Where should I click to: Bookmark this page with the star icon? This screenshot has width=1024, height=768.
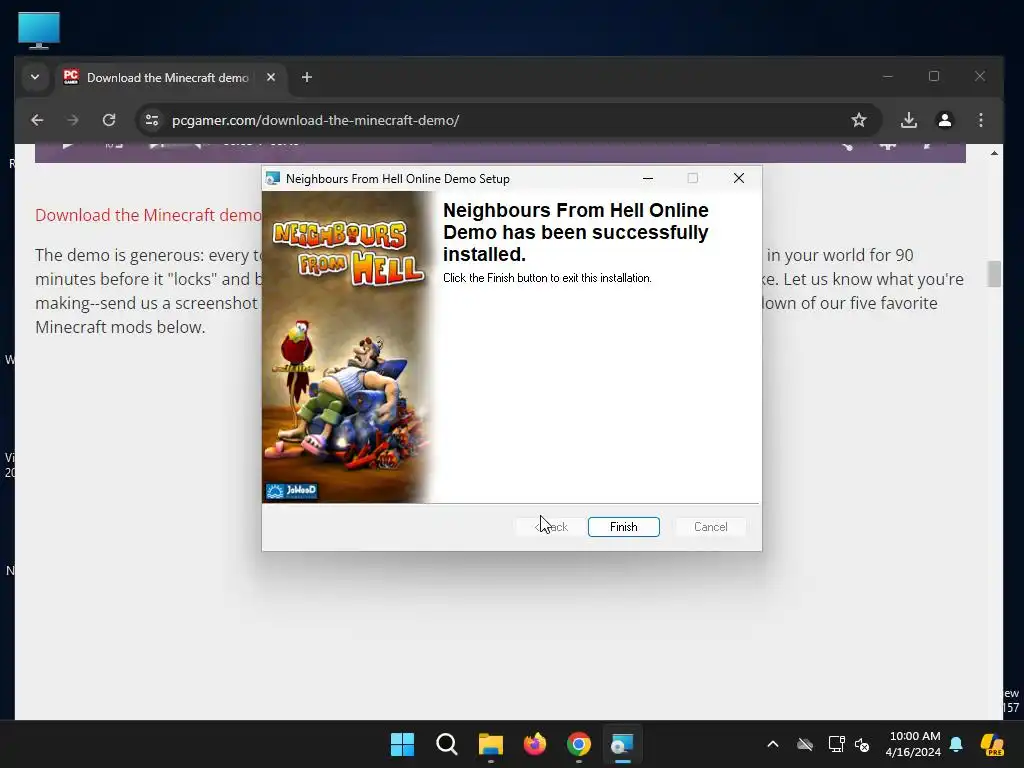859,120
